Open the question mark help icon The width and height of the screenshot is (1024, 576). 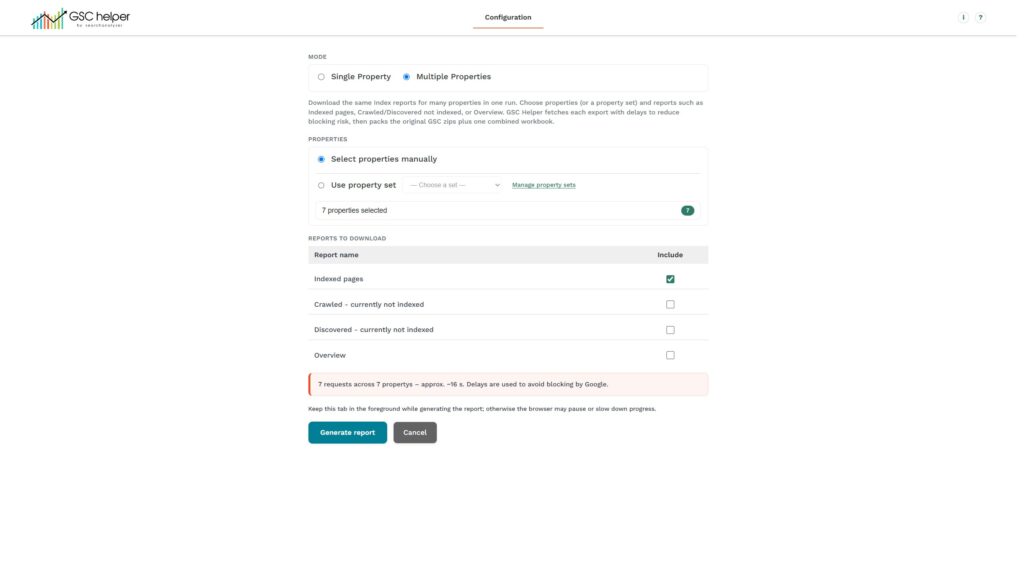click(x=980, y=18)
